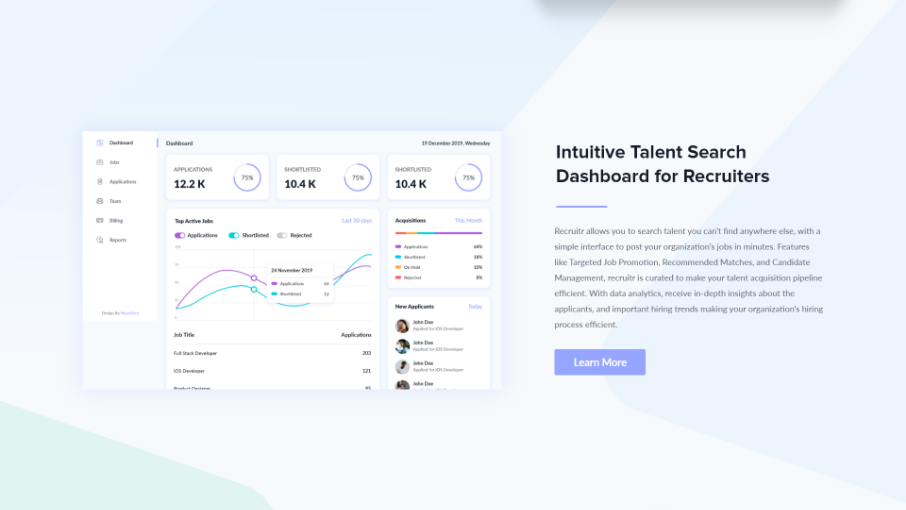Click Today in New Applicants card
906x510 pixels.
(x=475, y=307)
